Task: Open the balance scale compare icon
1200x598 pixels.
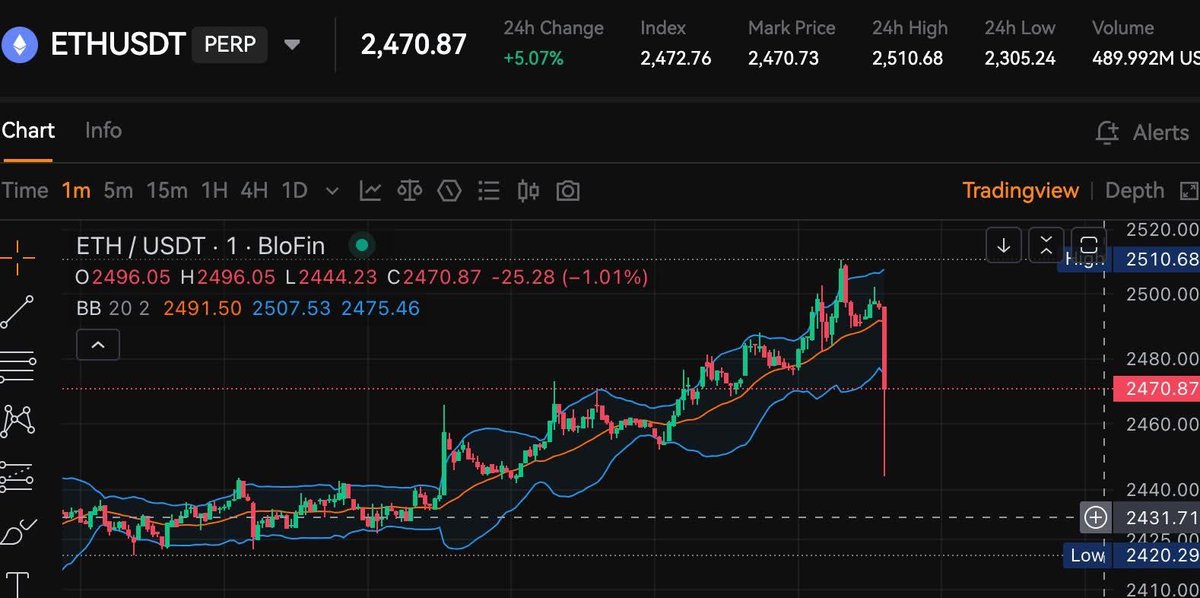Action: click(410, 190)
